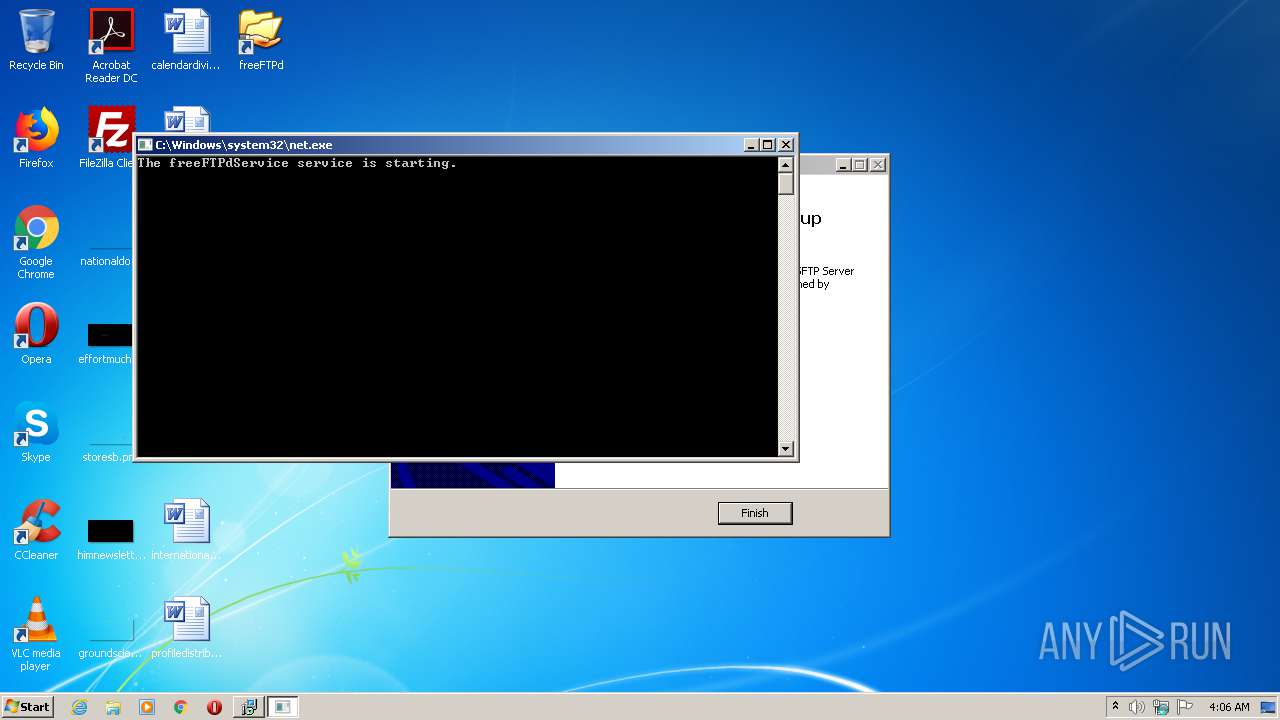The height and width of the screenshot is (720, 1280).
Task: Open Windows Explorer from the taskbar
Action: click(x=113, y=707)
